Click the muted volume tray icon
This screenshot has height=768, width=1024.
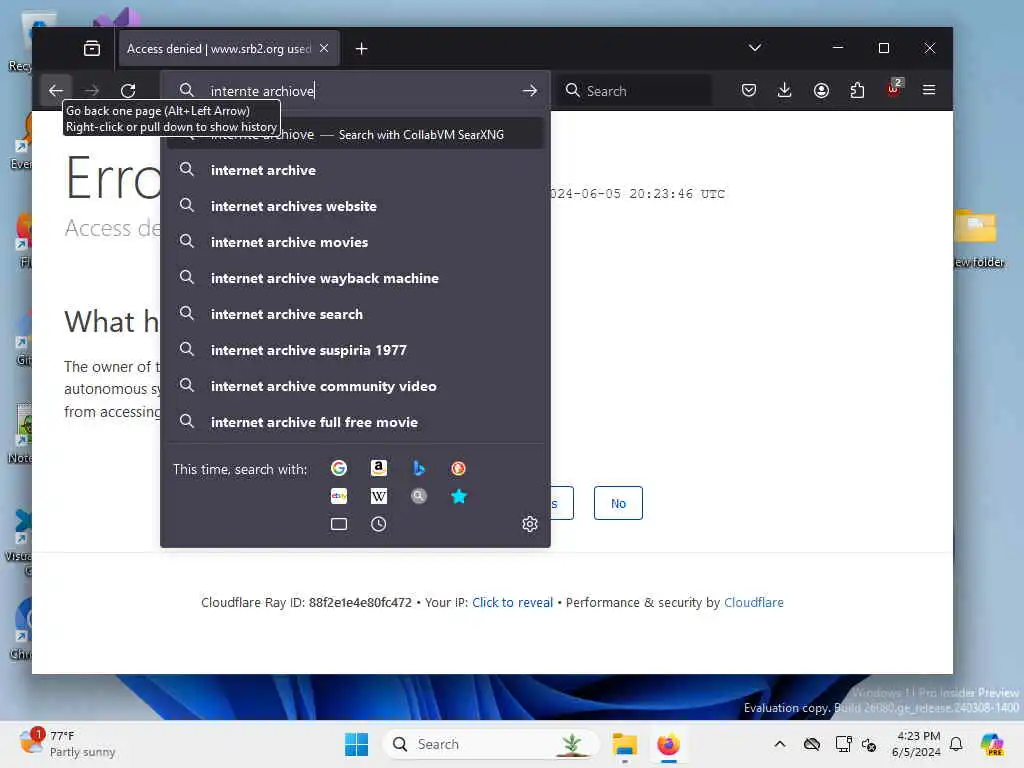(869, 744)
